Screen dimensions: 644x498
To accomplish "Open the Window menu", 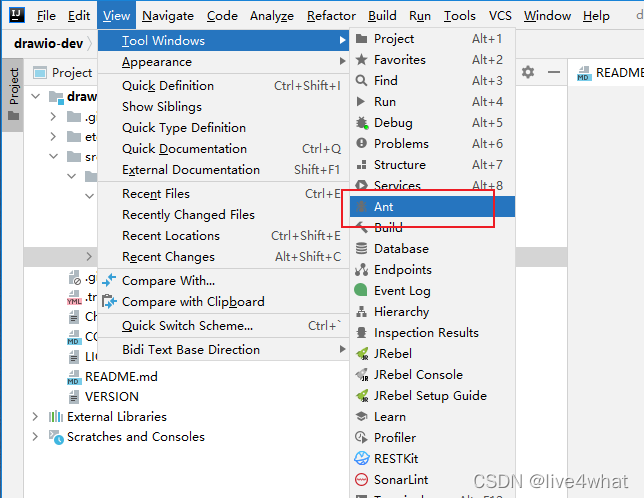I will pyautogui.click(x=547, y=16).
